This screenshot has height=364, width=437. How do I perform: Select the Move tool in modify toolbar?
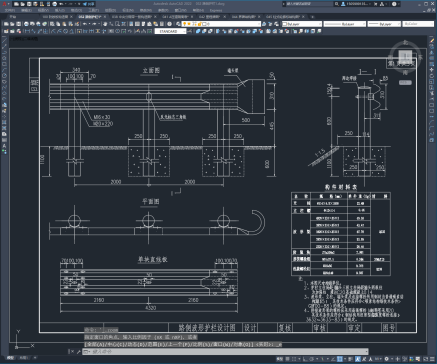pyautogui.click(x=432, y=70)
